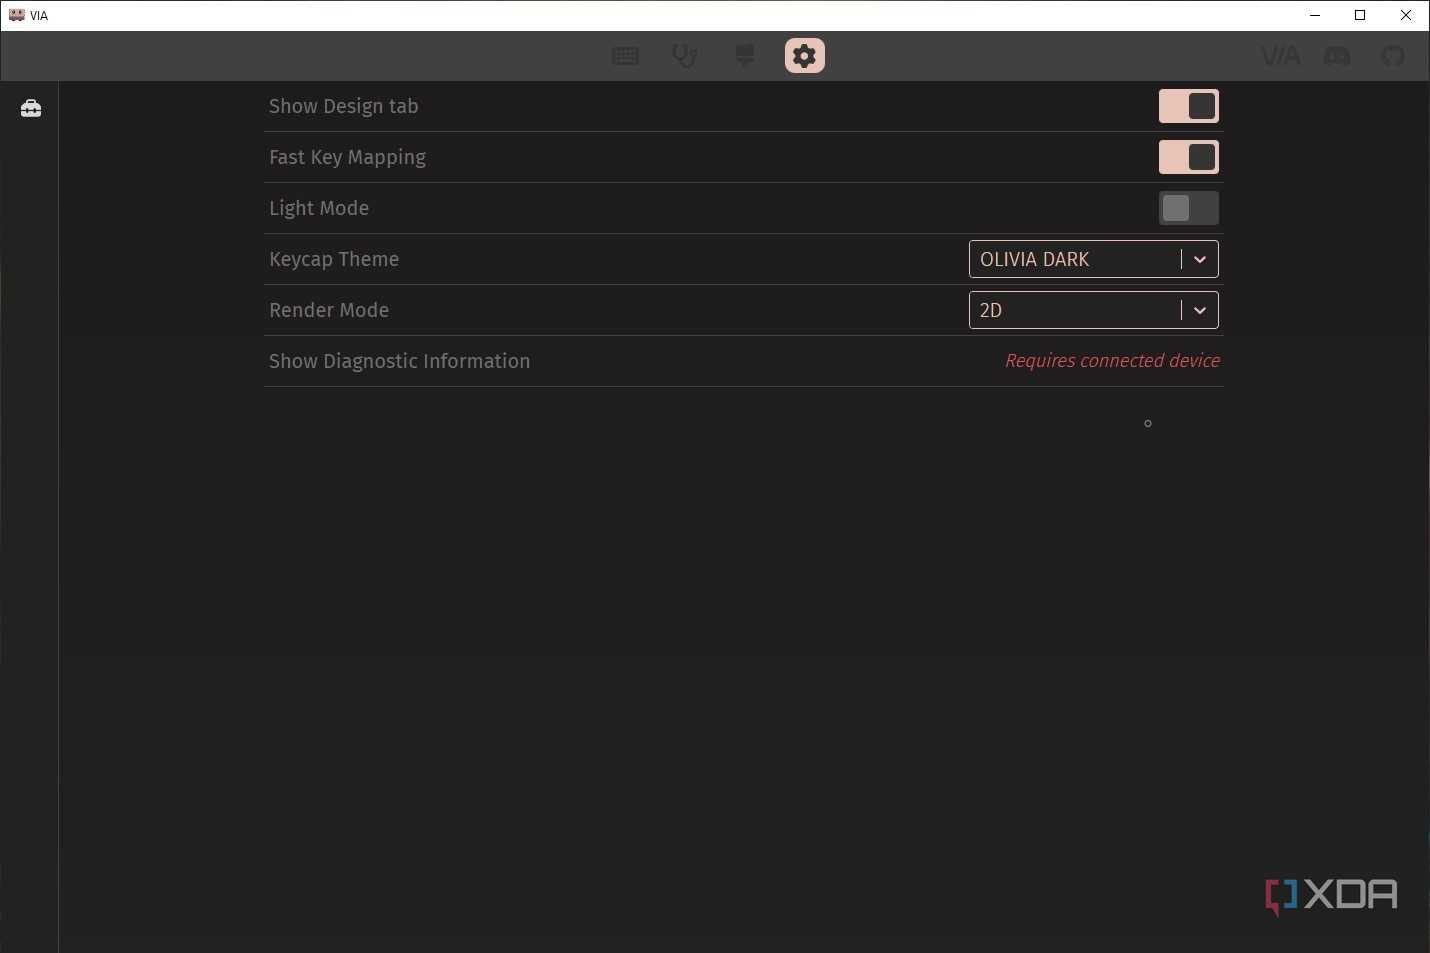Click the 'Render Mode' label
The image size is (1430, 953).
(x=329, y=310)
